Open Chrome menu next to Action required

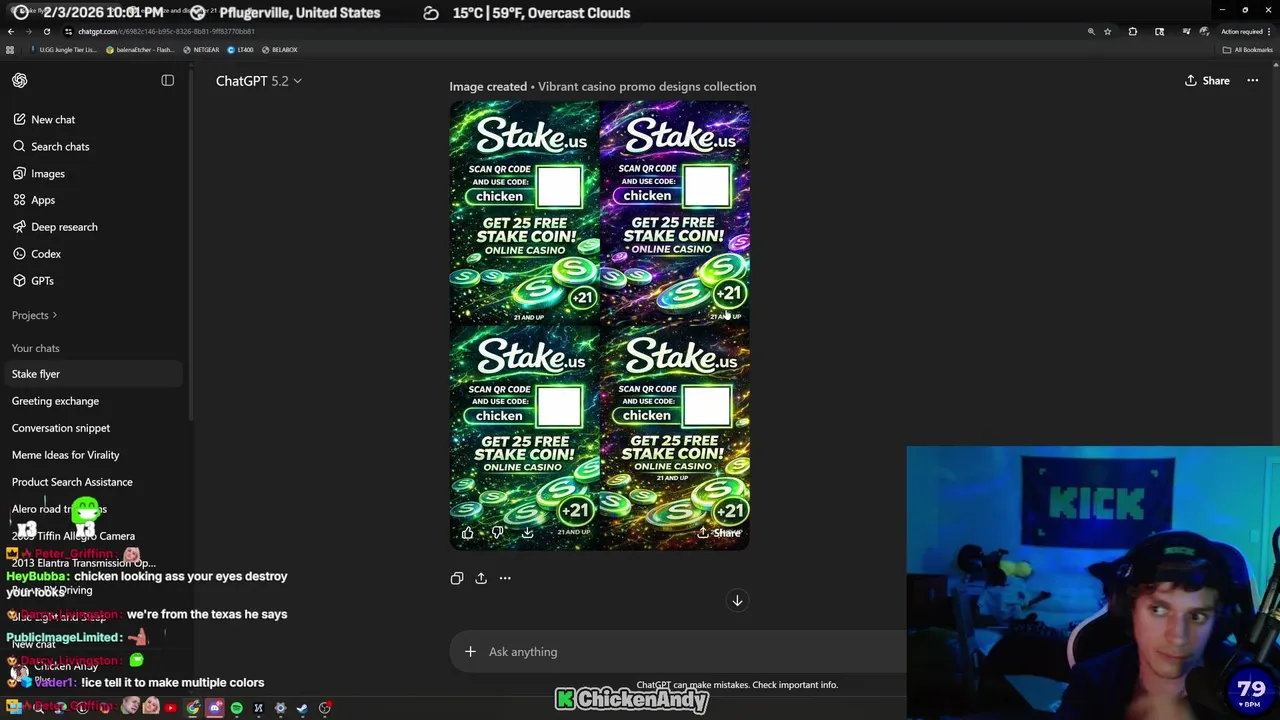[1269, 31]
